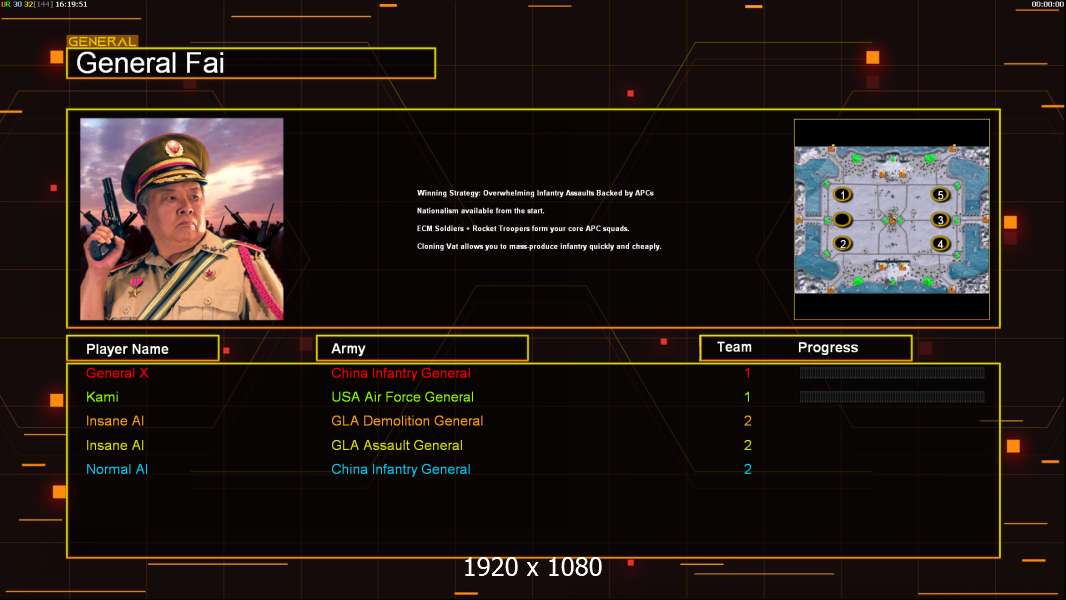1066x600 pixels.
Task: Click GLA Demolition row's team number 2
Action: (747, 421)
